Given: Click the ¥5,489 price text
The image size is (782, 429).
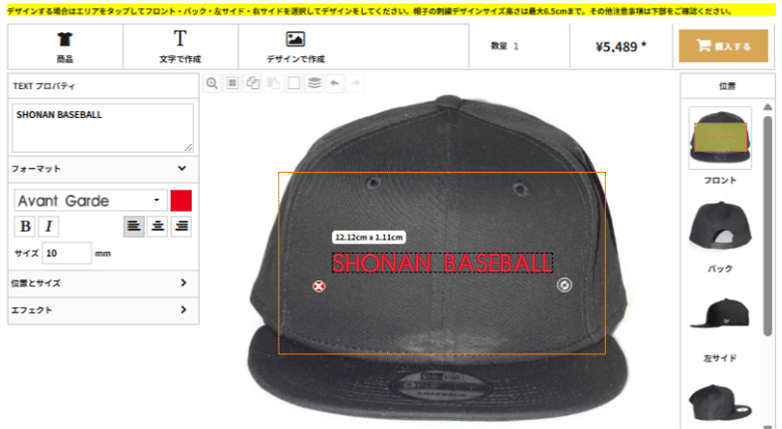Looking at the screenshot, I should (620, 46).
